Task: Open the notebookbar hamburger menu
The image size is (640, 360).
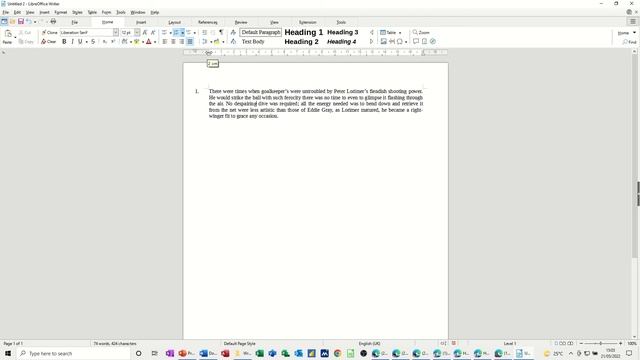Action: pos(633,22)
